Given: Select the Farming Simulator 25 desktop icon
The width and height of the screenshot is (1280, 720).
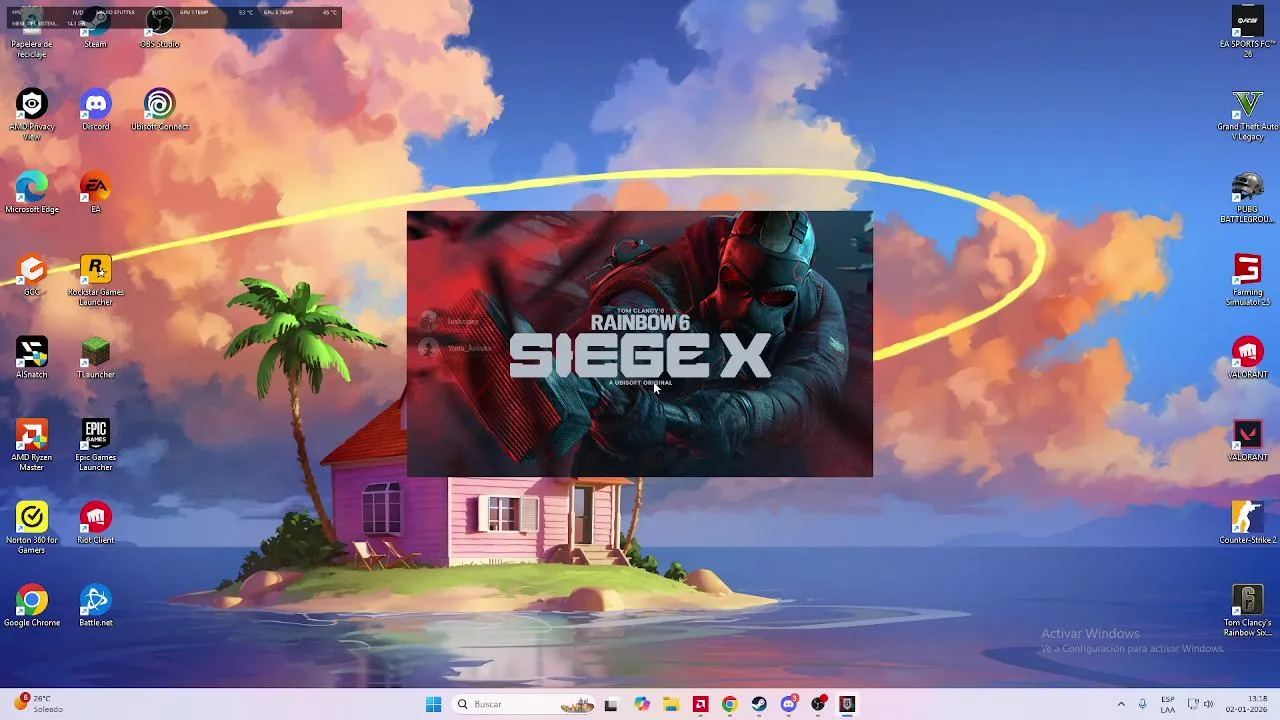Looking at the screenshot, I should point(1247,280).
